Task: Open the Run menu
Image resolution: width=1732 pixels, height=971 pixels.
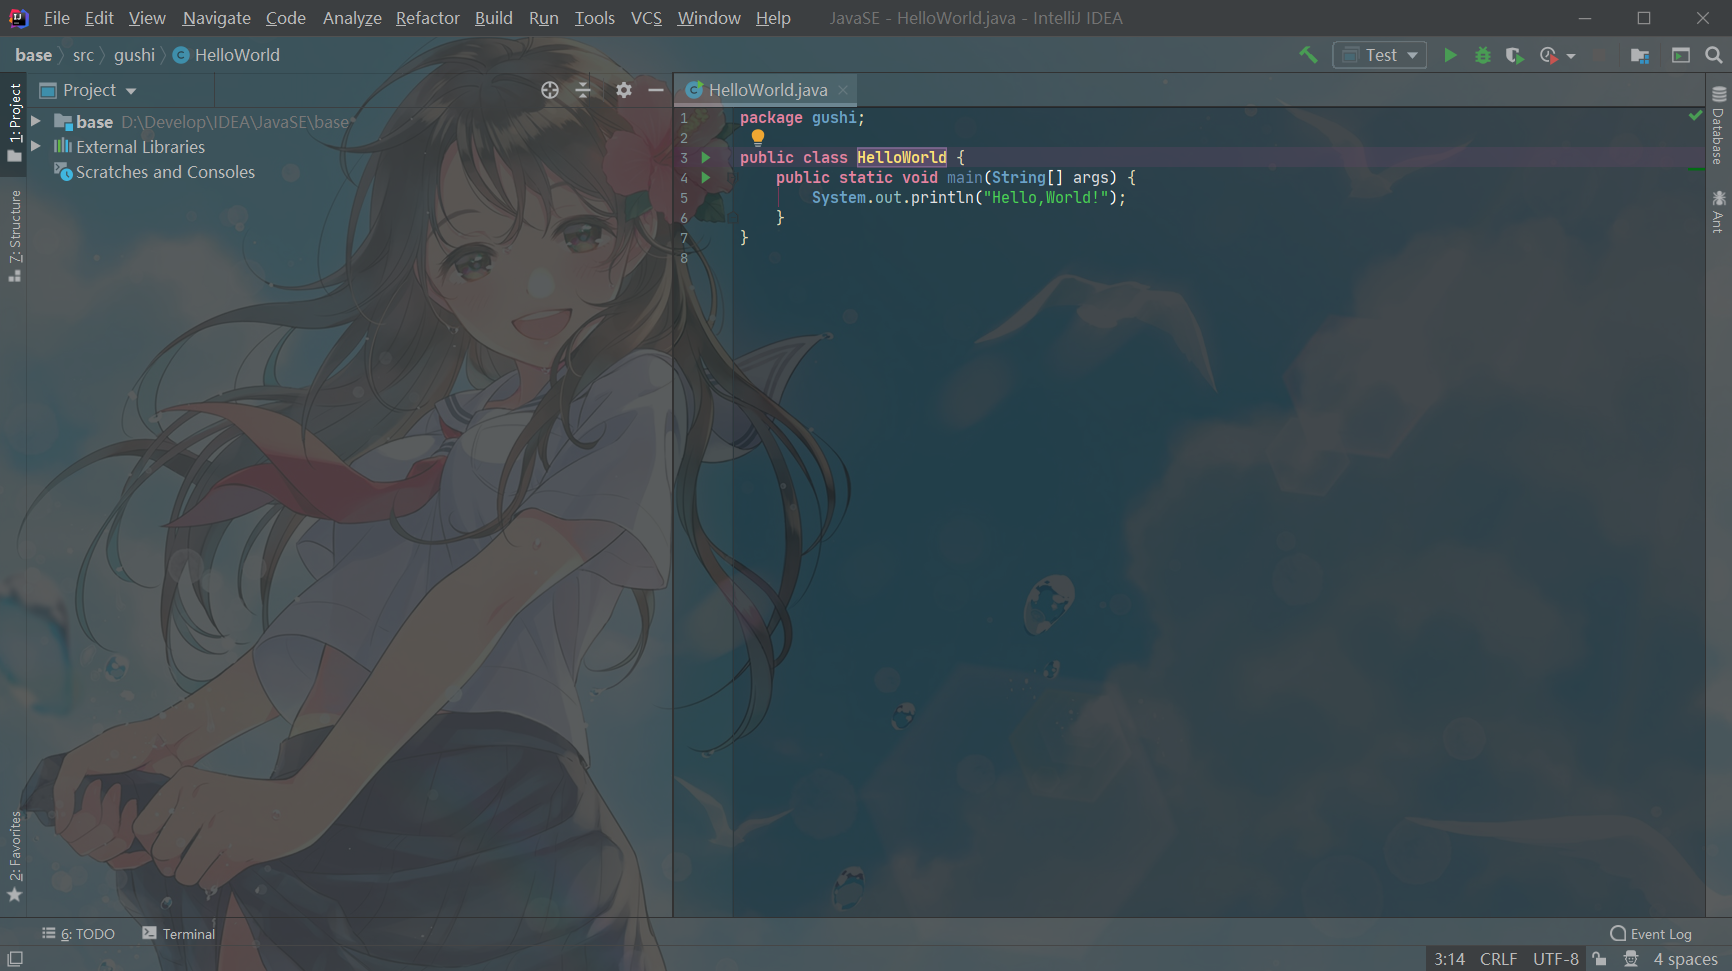Action: (544, 18)
